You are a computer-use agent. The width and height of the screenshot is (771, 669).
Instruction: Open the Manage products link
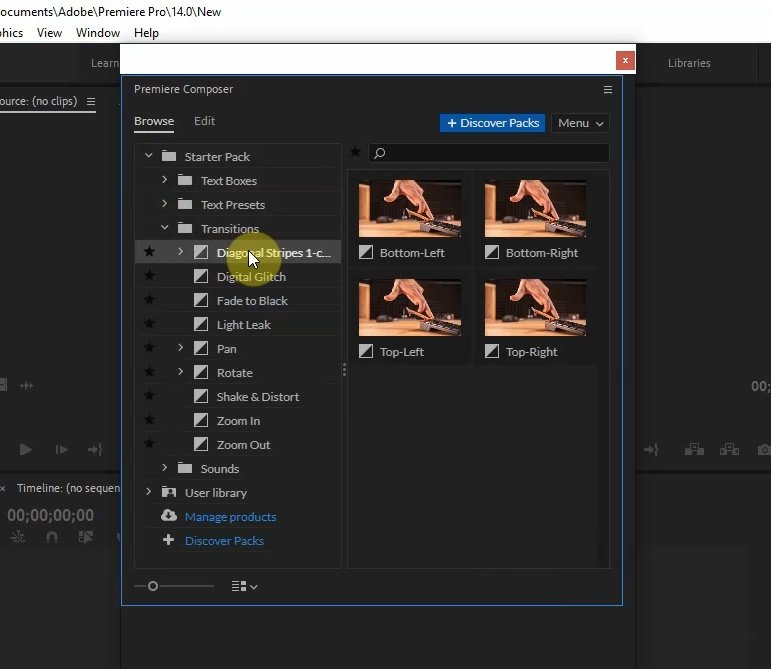[230, 517]
